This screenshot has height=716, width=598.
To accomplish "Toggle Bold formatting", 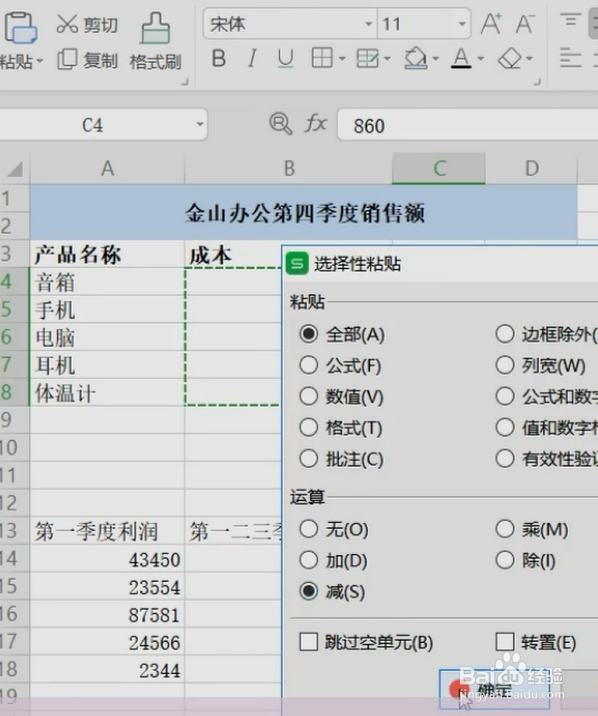I will click(x=219, y=59).
